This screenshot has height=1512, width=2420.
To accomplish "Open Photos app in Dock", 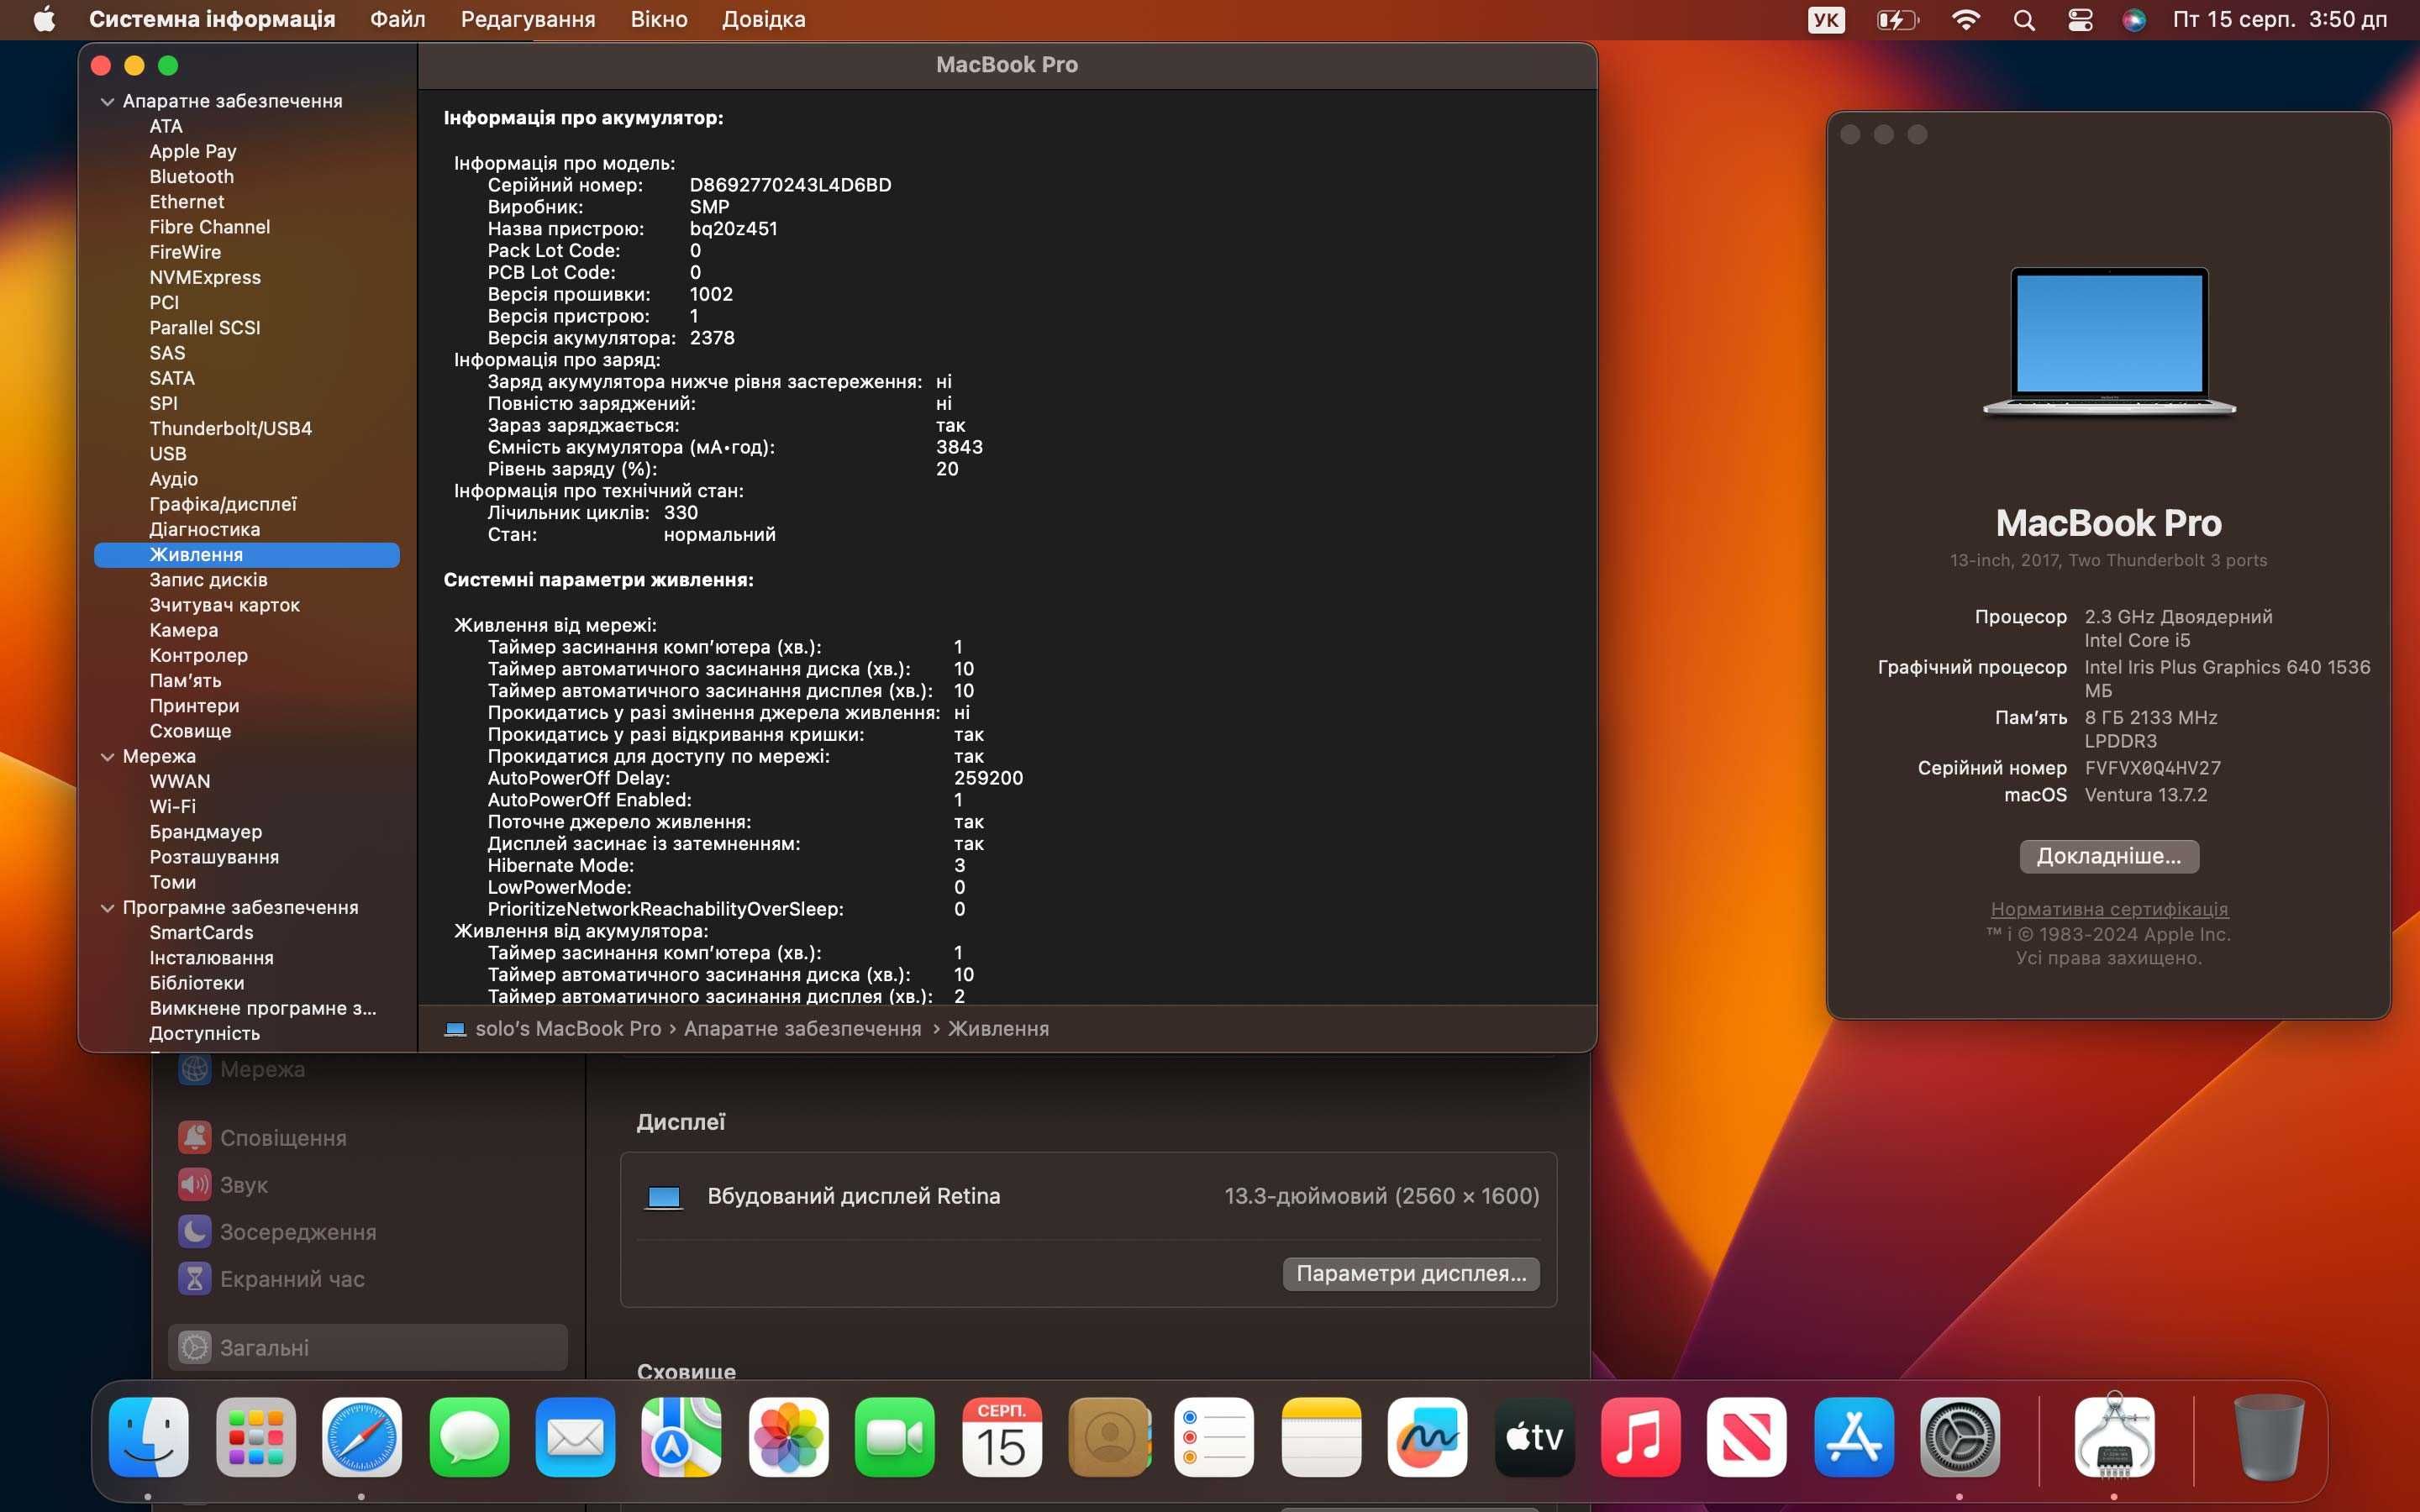I will [788, 1437].
